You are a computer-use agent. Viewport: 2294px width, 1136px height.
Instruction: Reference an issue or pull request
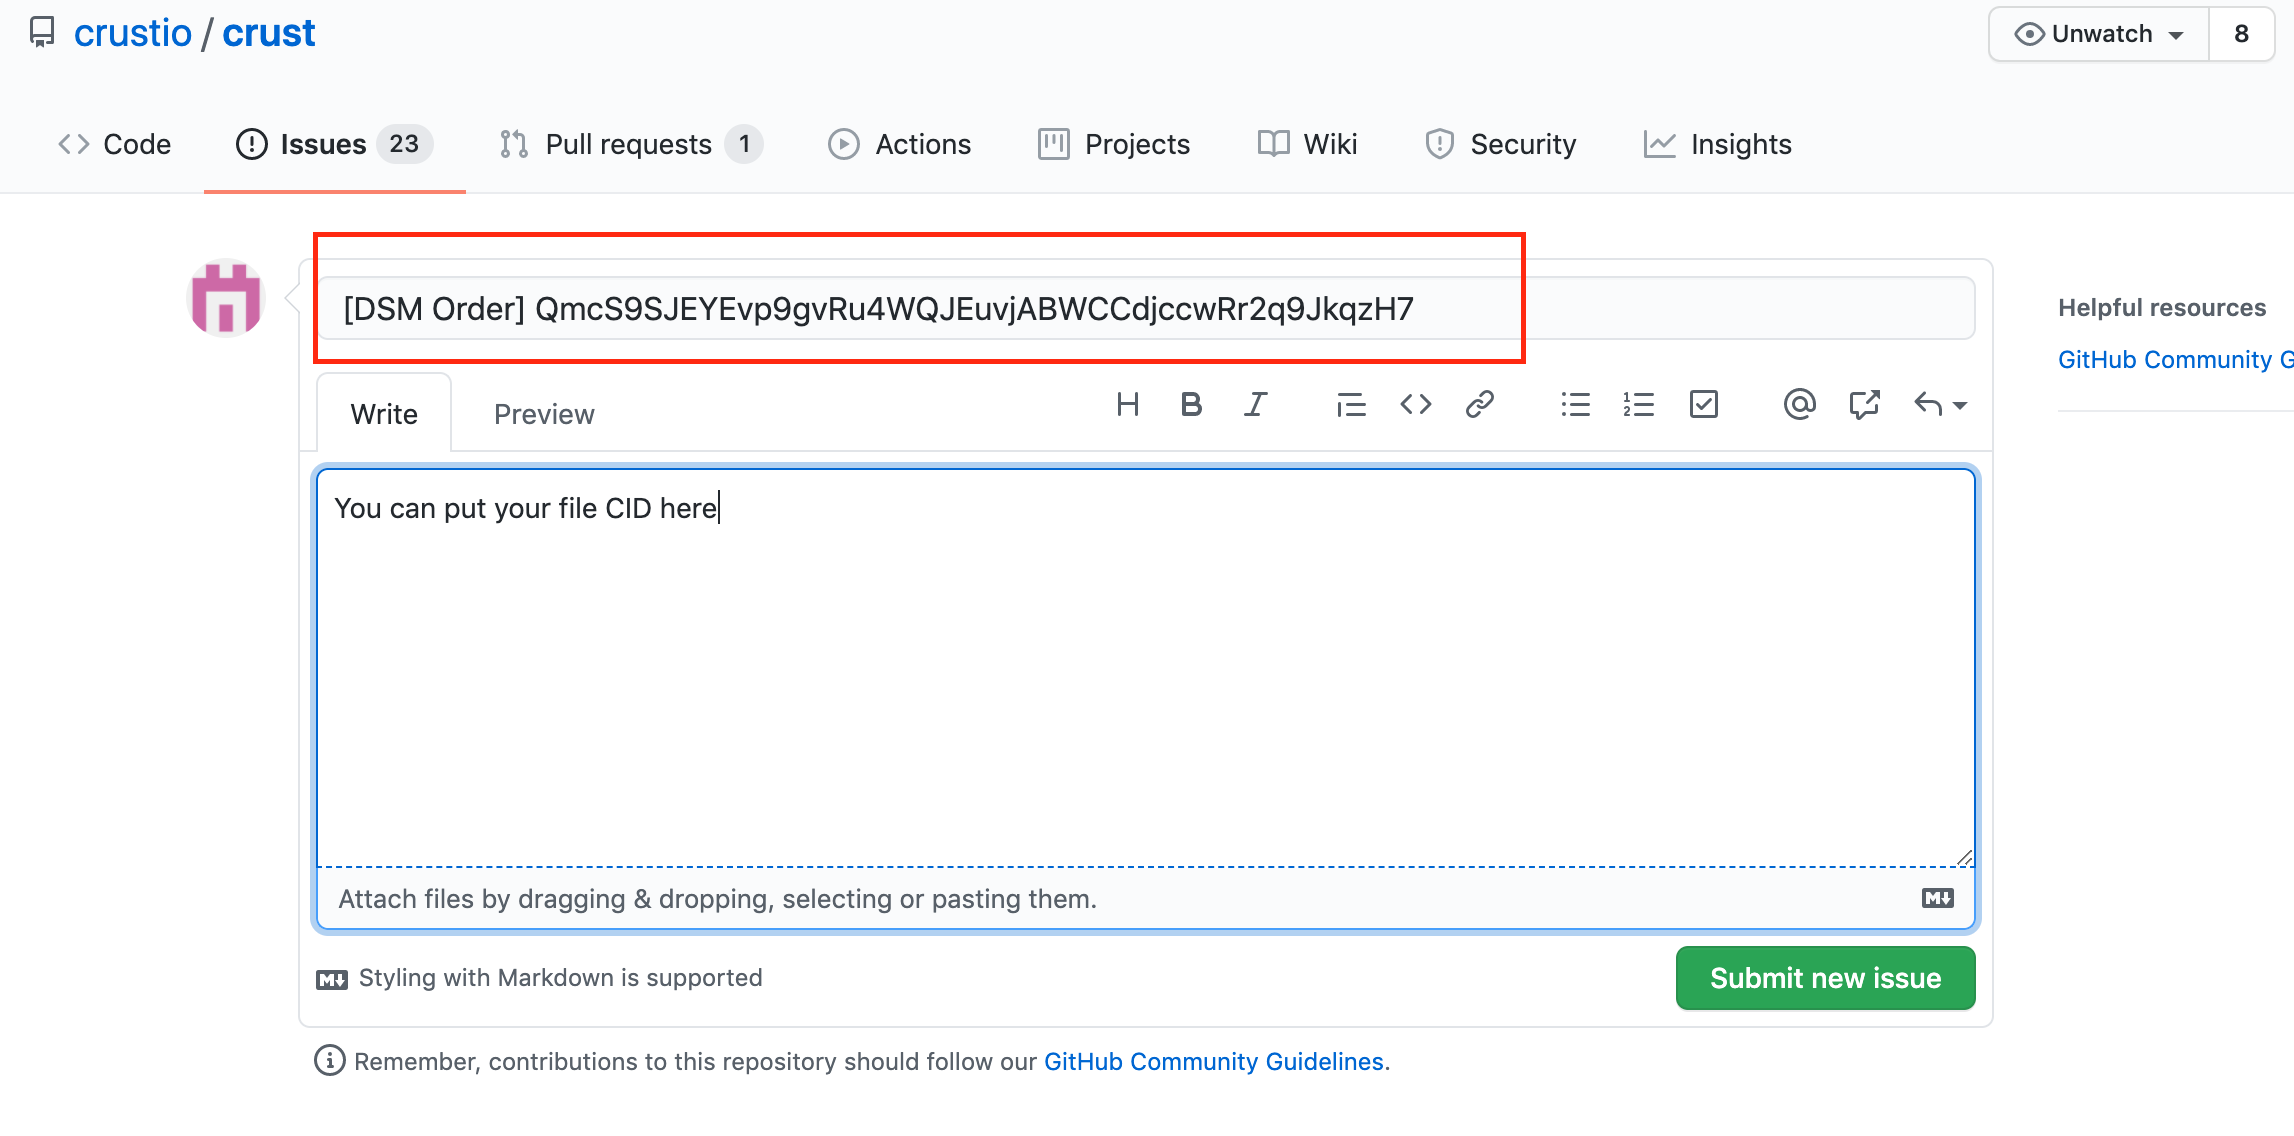pyautogui.click(x=1864, y=405)
